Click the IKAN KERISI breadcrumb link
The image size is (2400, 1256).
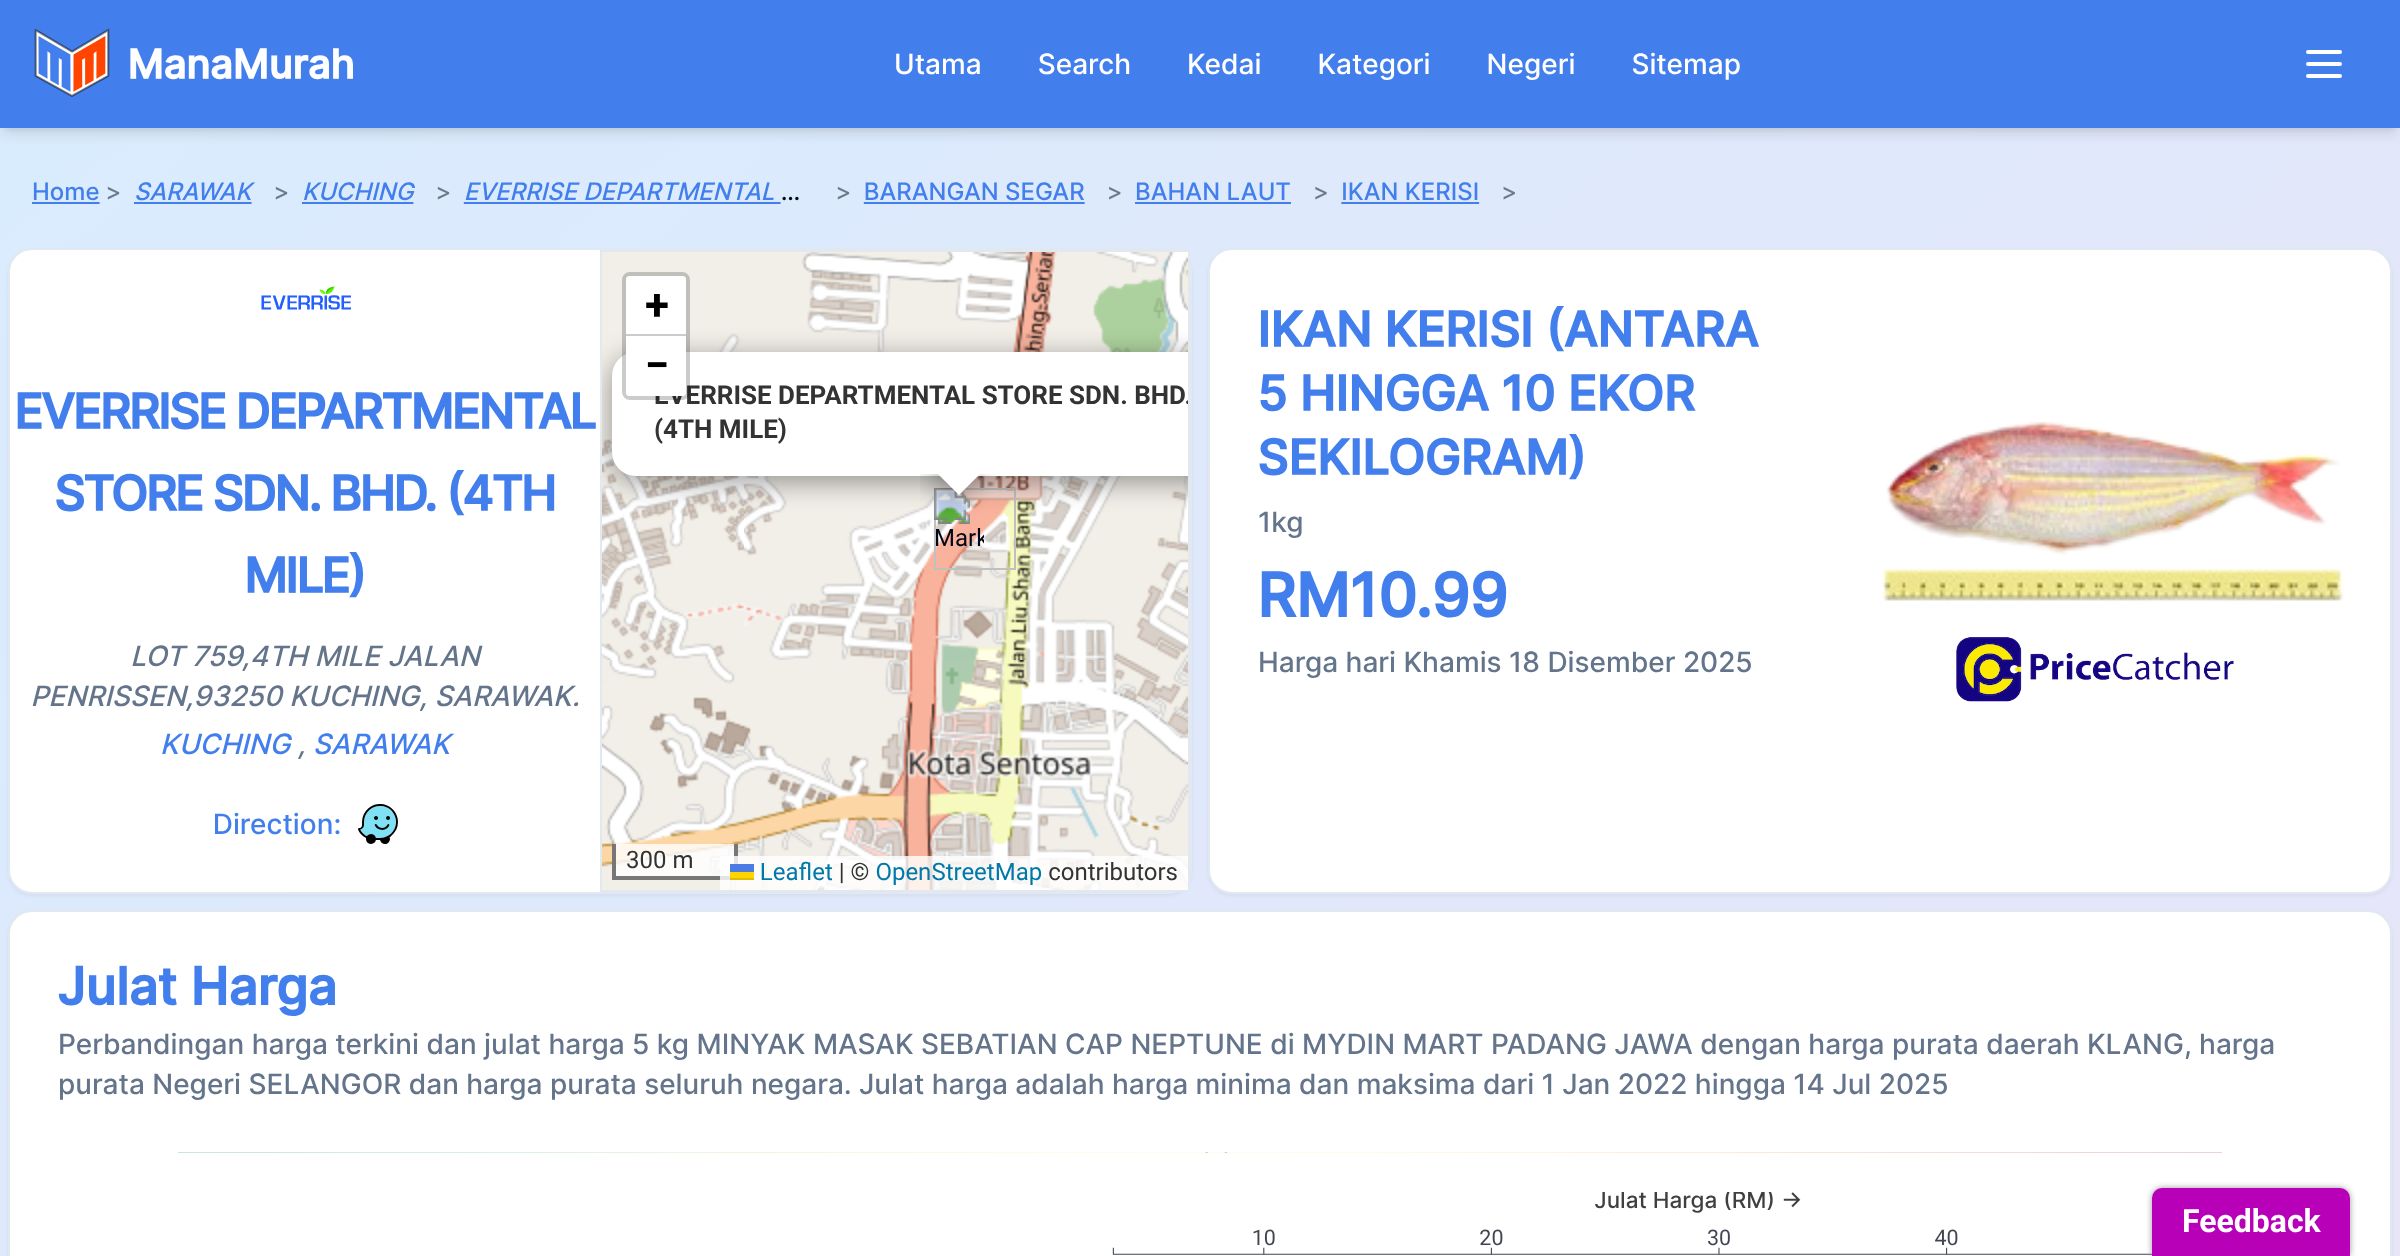click(1409, 191)
